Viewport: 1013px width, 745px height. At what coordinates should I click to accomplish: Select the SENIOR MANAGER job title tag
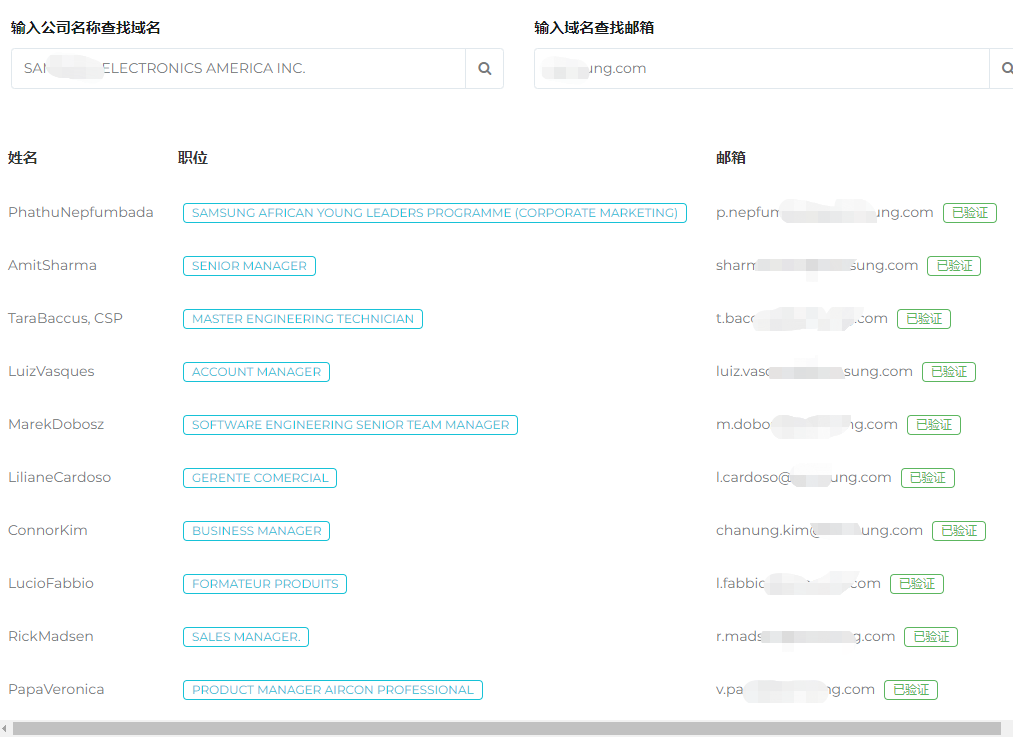tap(249, 266)
